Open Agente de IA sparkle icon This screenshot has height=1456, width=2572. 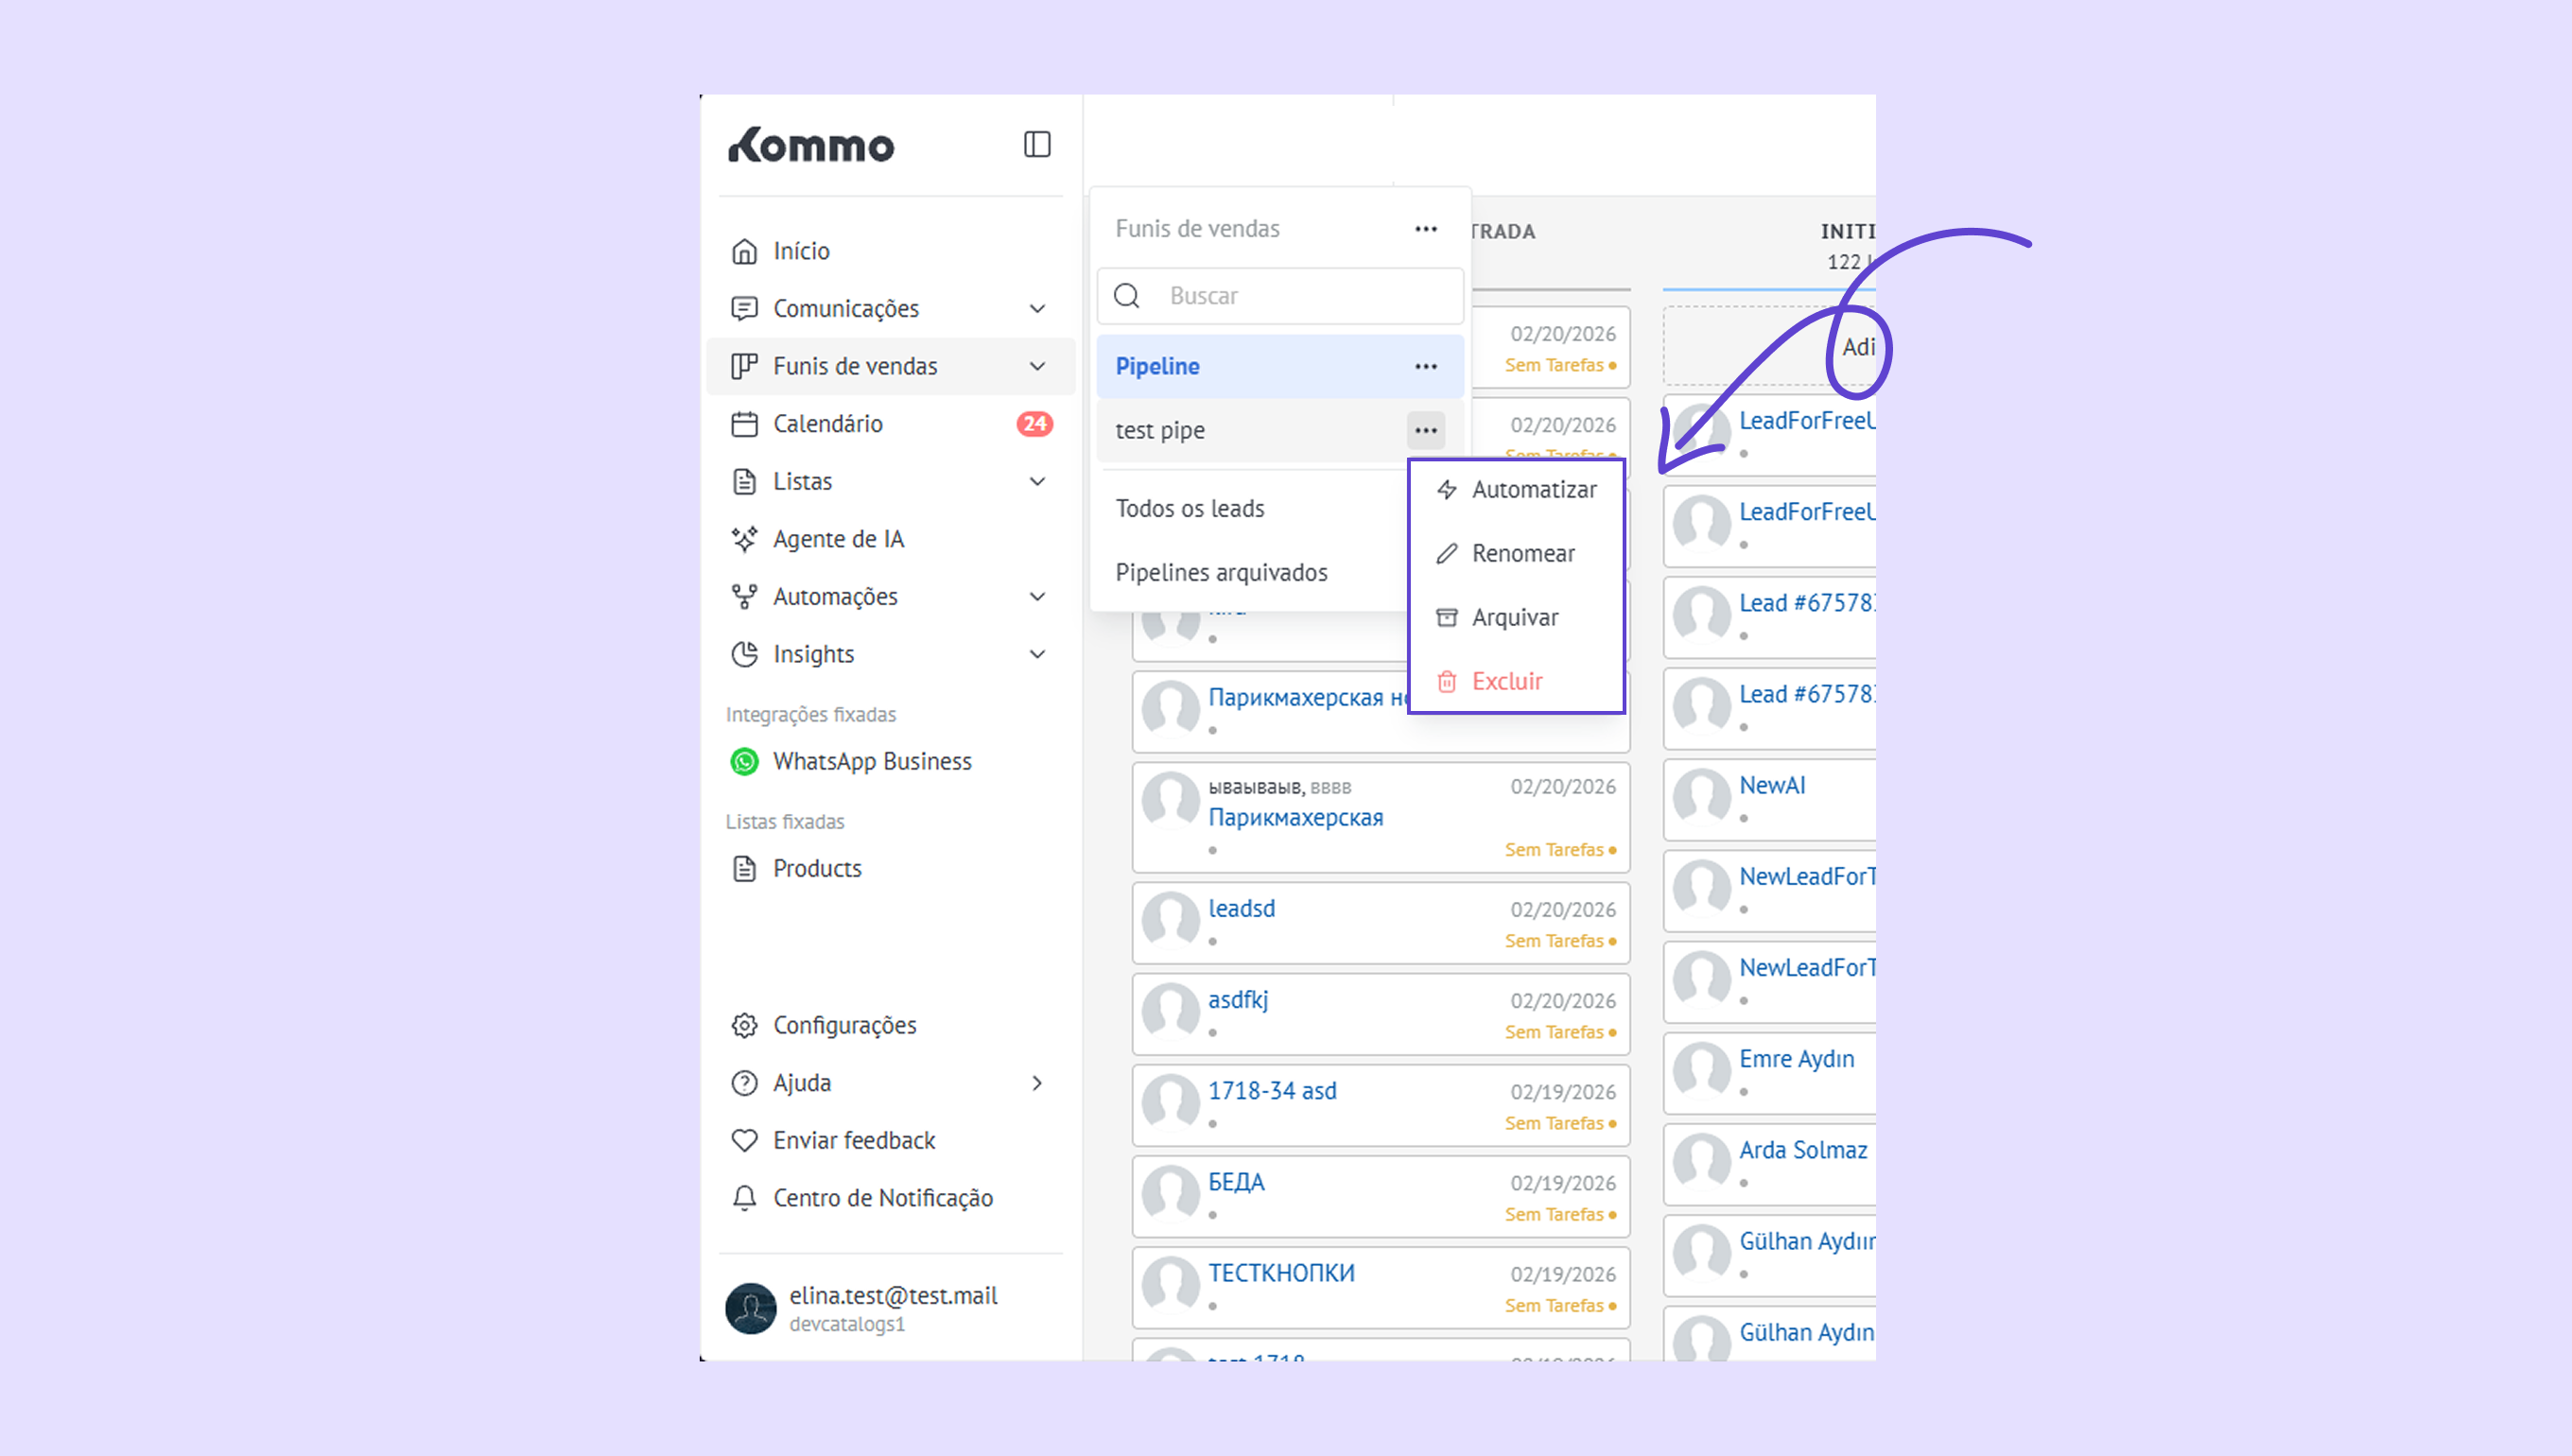click(x=744, y=539)
